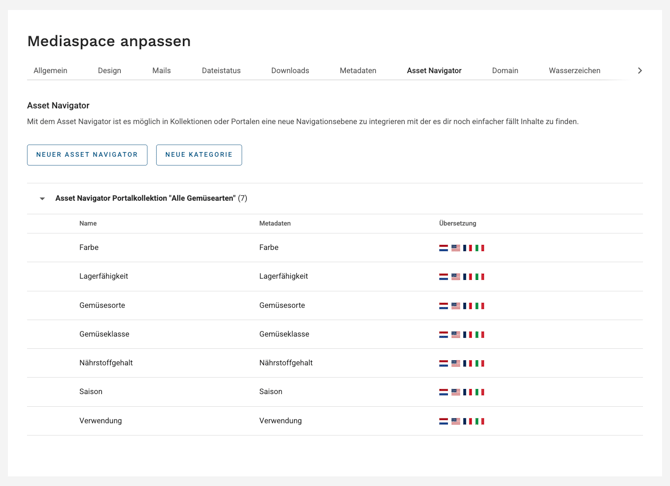Viewport: 670px width, 486px height.
Task: Switch to the Design tab
Action: (x=109, y=71)
